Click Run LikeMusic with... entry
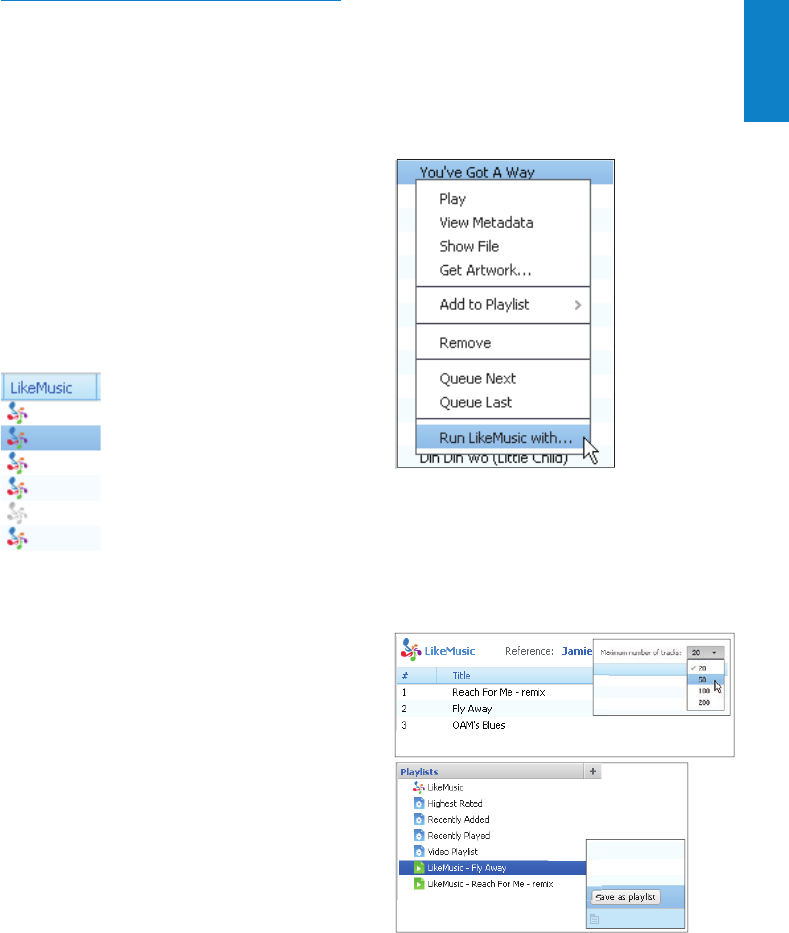Screen dimensions: 789x933 503,438
